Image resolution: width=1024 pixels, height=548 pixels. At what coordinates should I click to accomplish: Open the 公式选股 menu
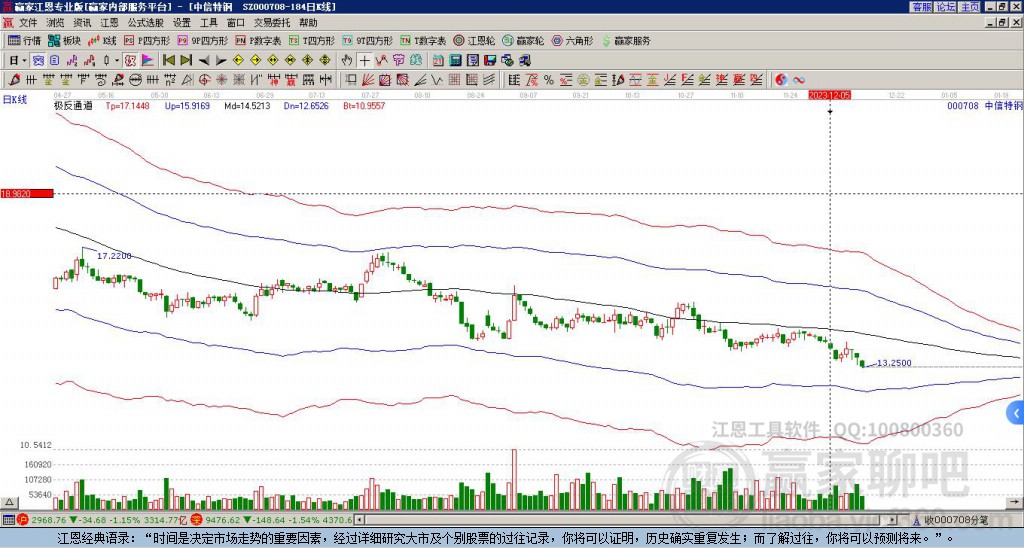pos(144,22)
